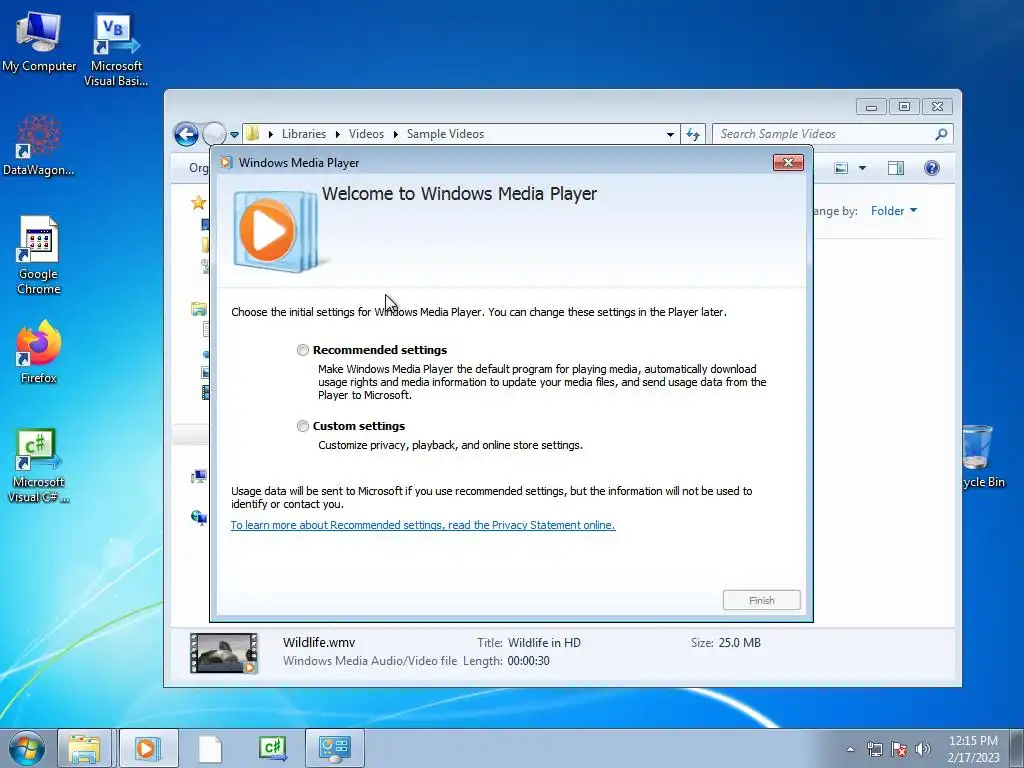Open Google Chrome desktop shortcut
The image size is (1024, 768).
pos(39,255)
